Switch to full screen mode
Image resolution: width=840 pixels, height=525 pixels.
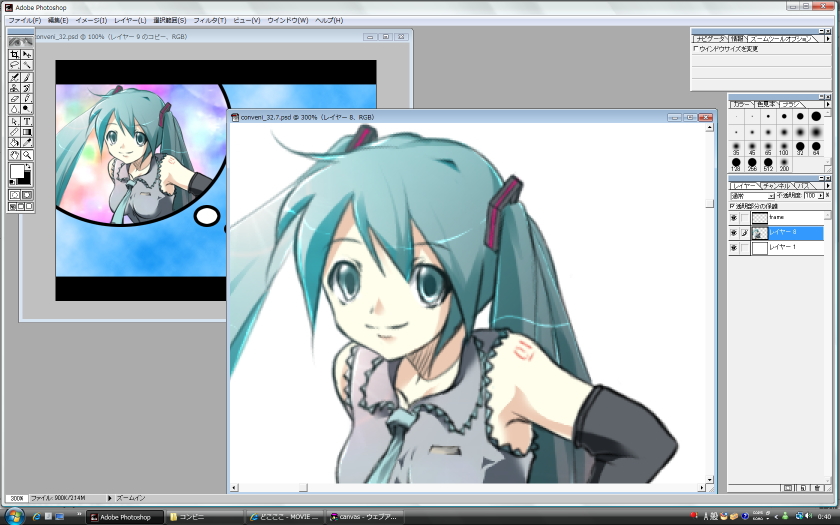pos(29,206)
